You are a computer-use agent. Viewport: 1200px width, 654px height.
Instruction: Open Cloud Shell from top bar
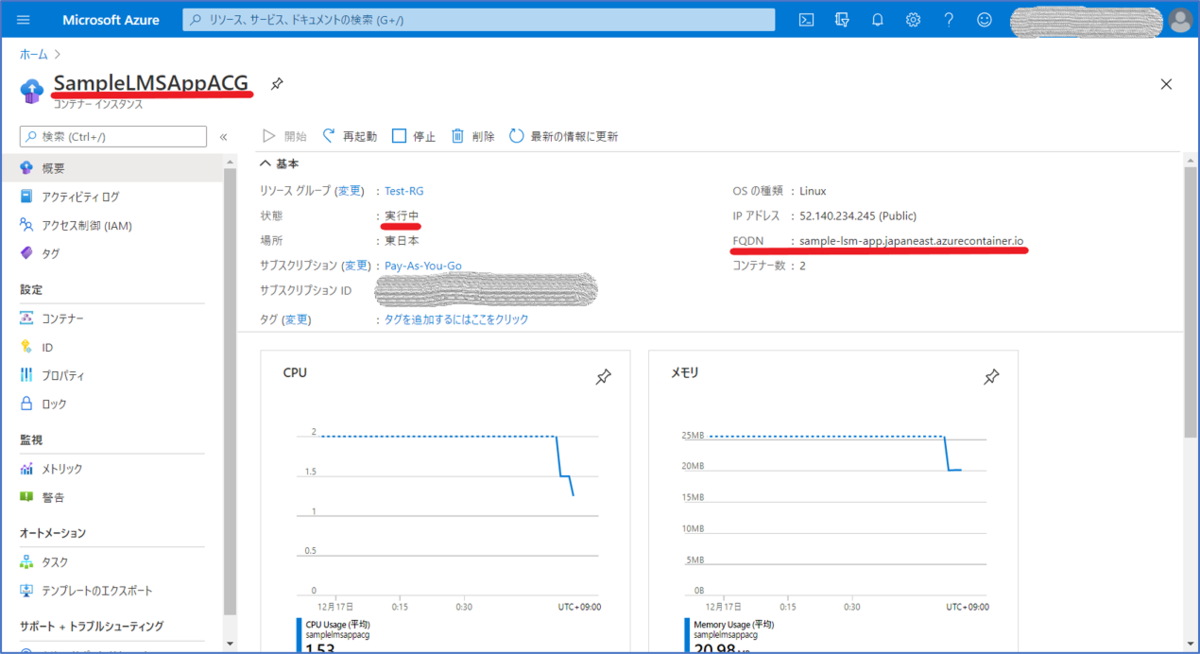click(x=806, y=20)
